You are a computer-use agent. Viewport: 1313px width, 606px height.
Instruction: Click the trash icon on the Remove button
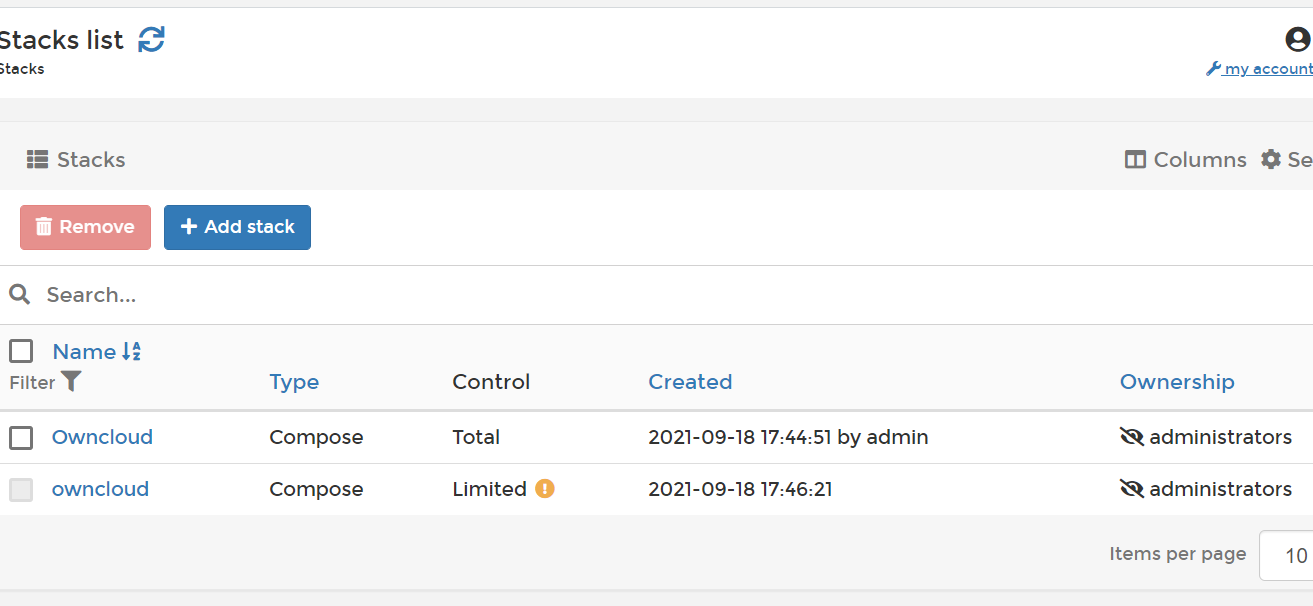coord(44,227)
